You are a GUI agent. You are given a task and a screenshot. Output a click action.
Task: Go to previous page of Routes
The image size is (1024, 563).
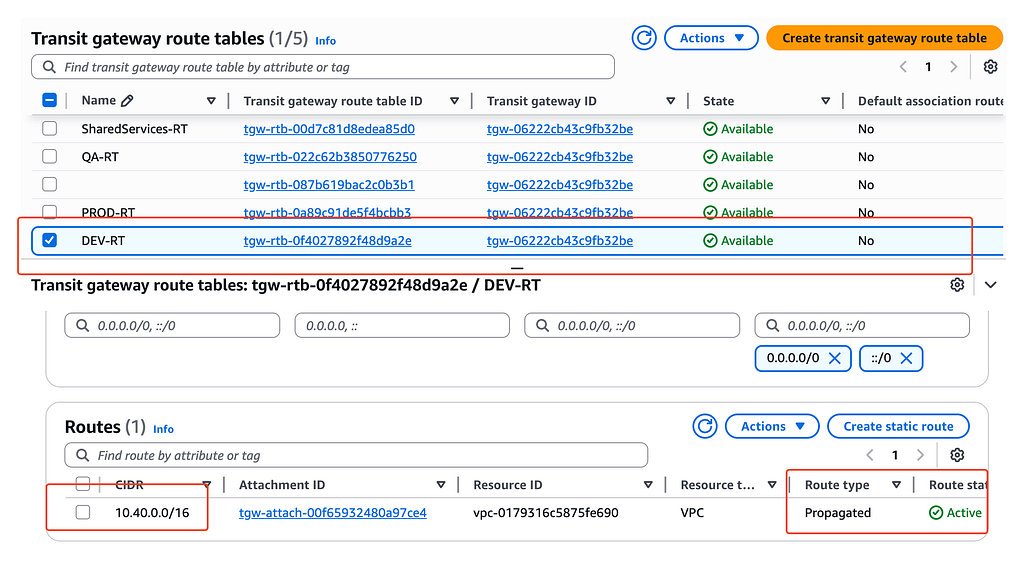870,455
